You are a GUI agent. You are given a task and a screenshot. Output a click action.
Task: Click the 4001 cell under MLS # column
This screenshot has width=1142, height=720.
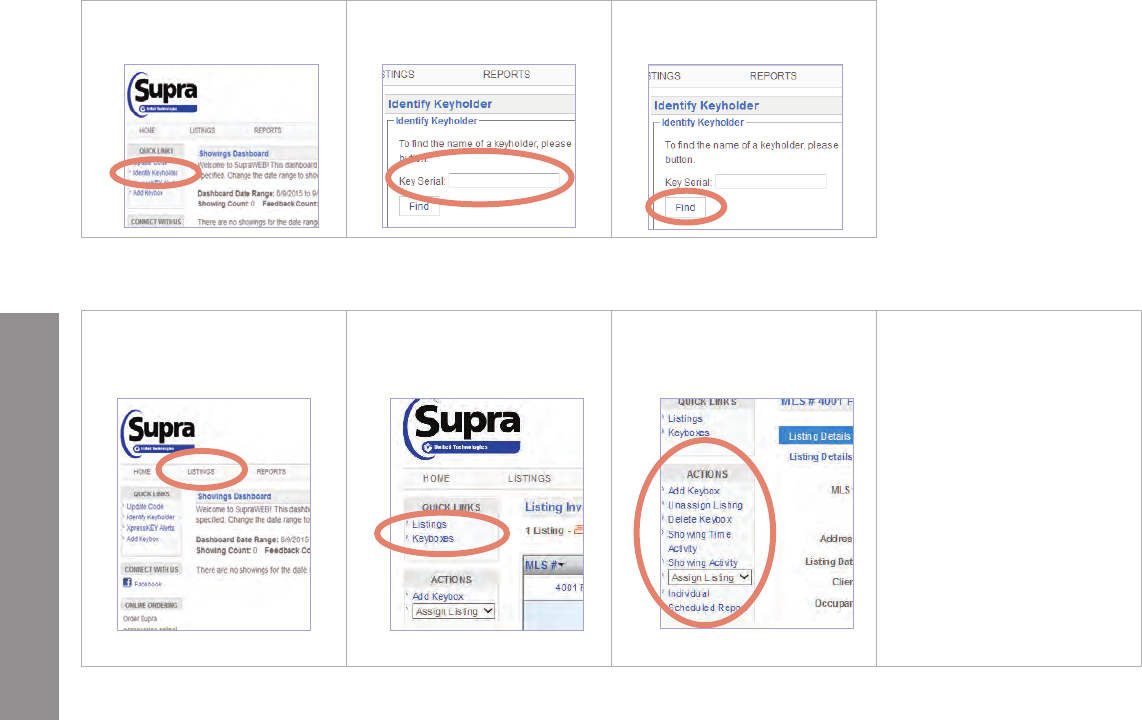coord(569,588)
